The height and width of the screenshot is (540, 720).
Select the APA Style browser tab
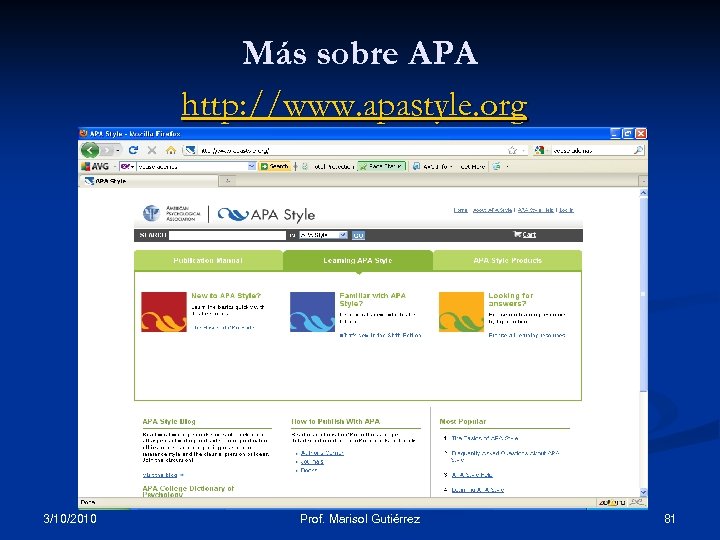(x=148, y=181)
